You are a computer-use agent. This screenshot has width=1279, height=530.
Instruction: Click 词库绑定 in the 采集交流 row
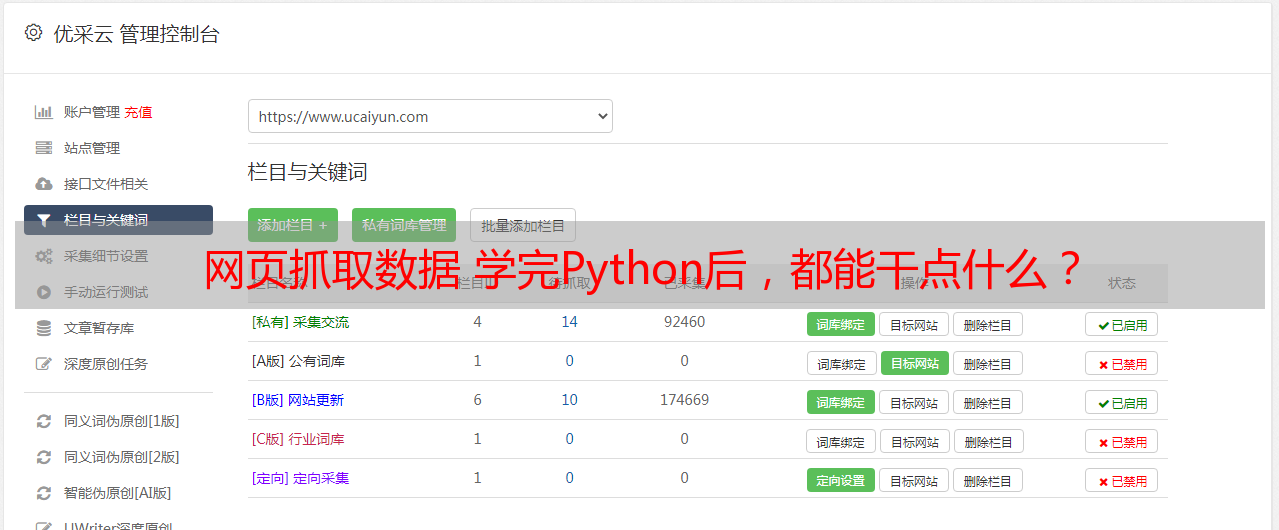[x=841, y=324]
